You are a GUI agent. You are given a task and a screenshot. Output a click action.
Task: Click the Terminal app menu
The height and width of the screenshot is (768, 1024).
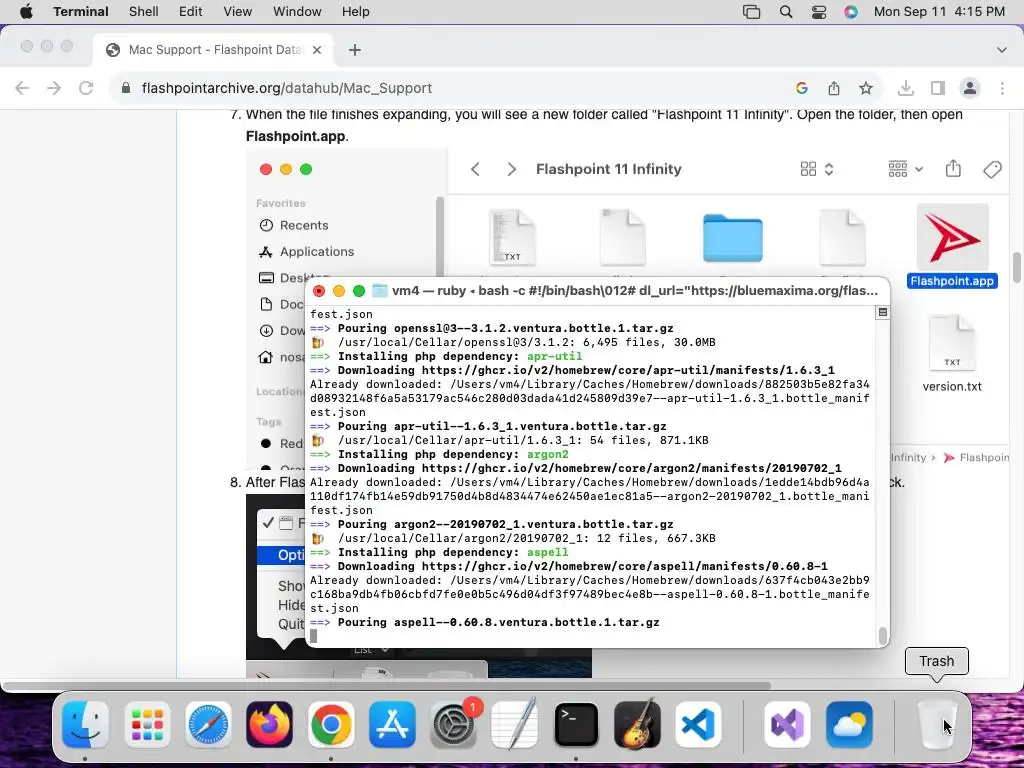81,12
